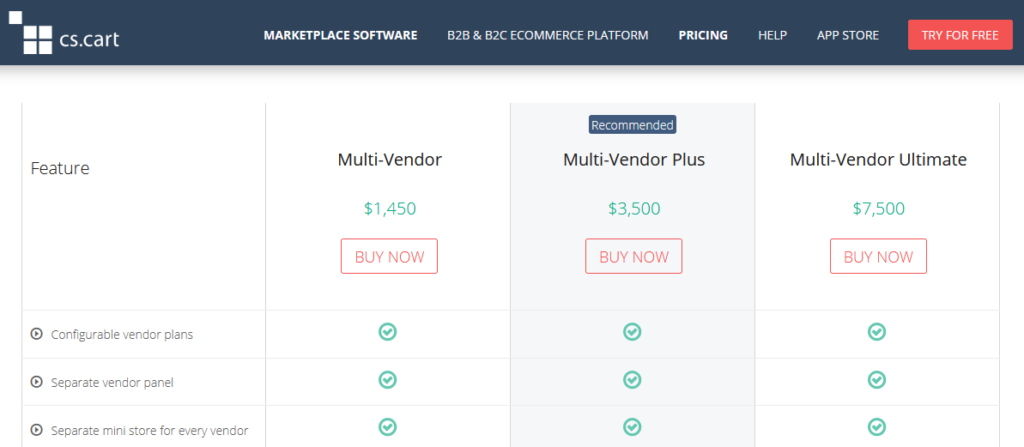Click the $1,450 price

(x=390, y=209)
